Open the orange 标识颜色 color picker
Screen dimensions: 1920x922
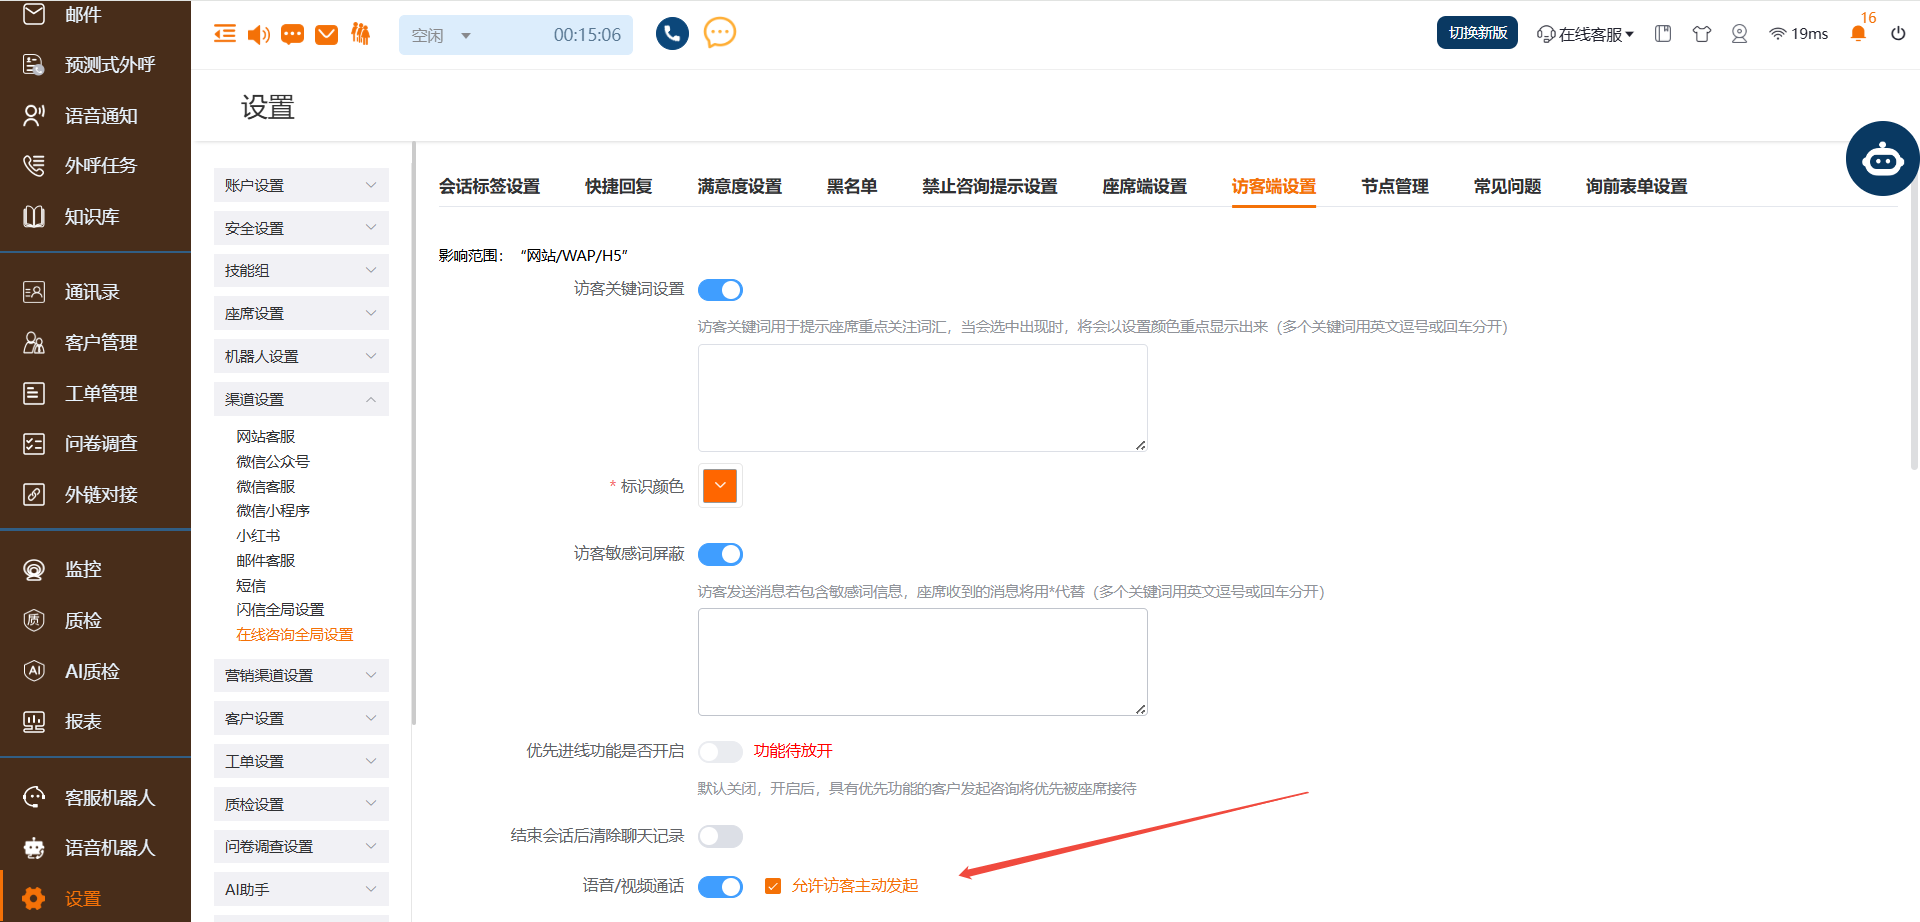point(720,486)
